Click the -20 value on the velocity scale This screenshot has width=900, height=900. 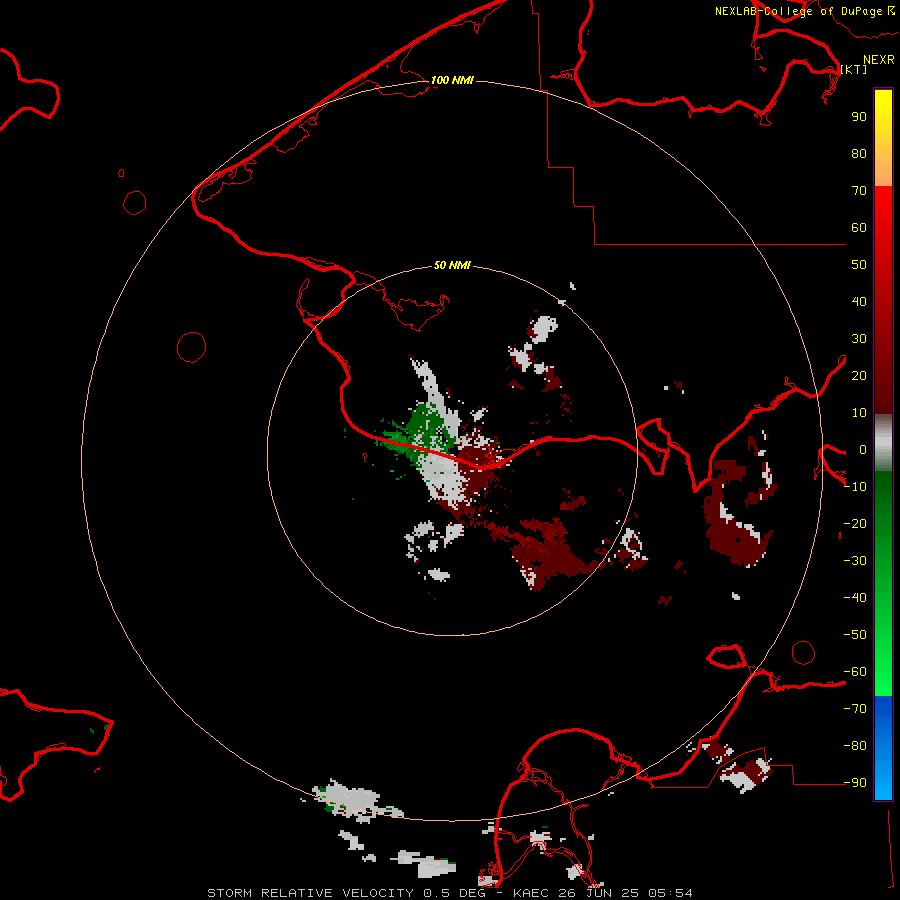point(855,523)
